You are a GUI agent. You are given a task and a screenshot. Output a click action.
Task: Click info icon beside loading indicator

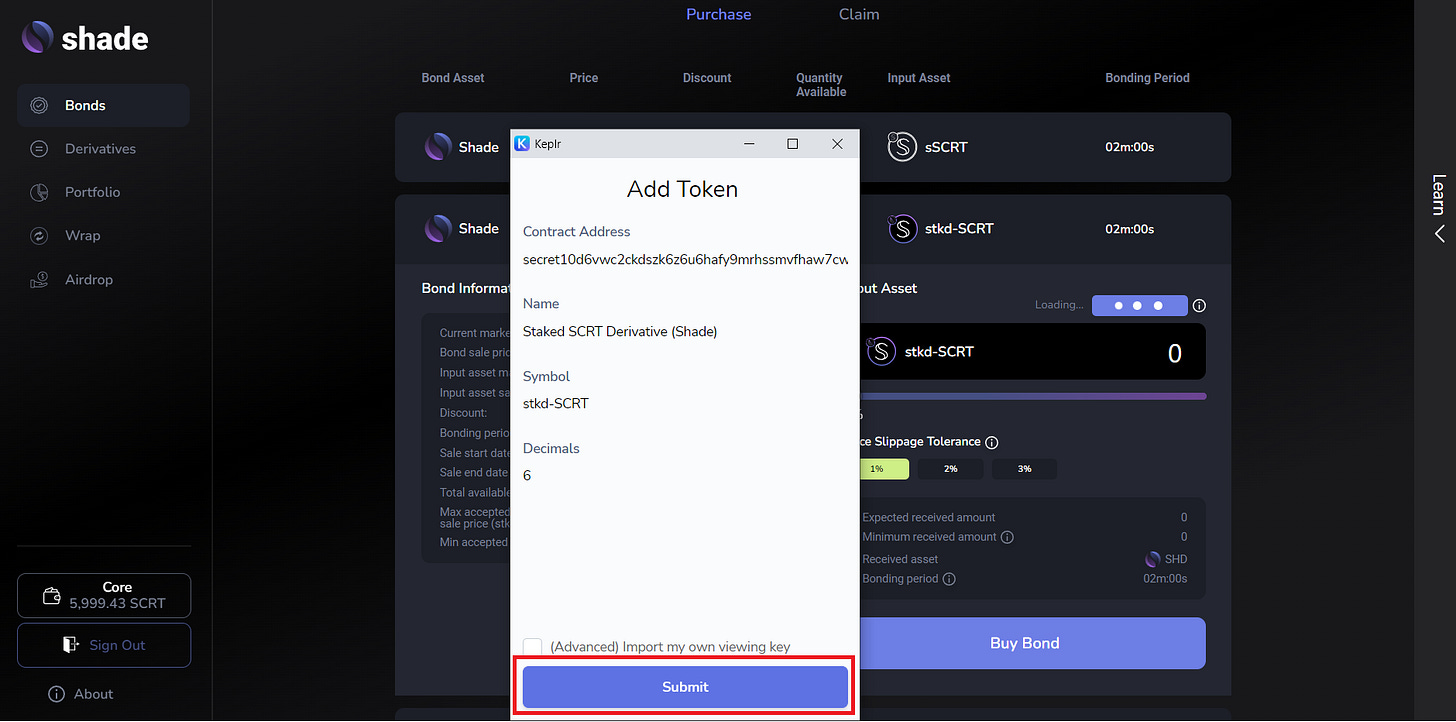coord(1199,306)
